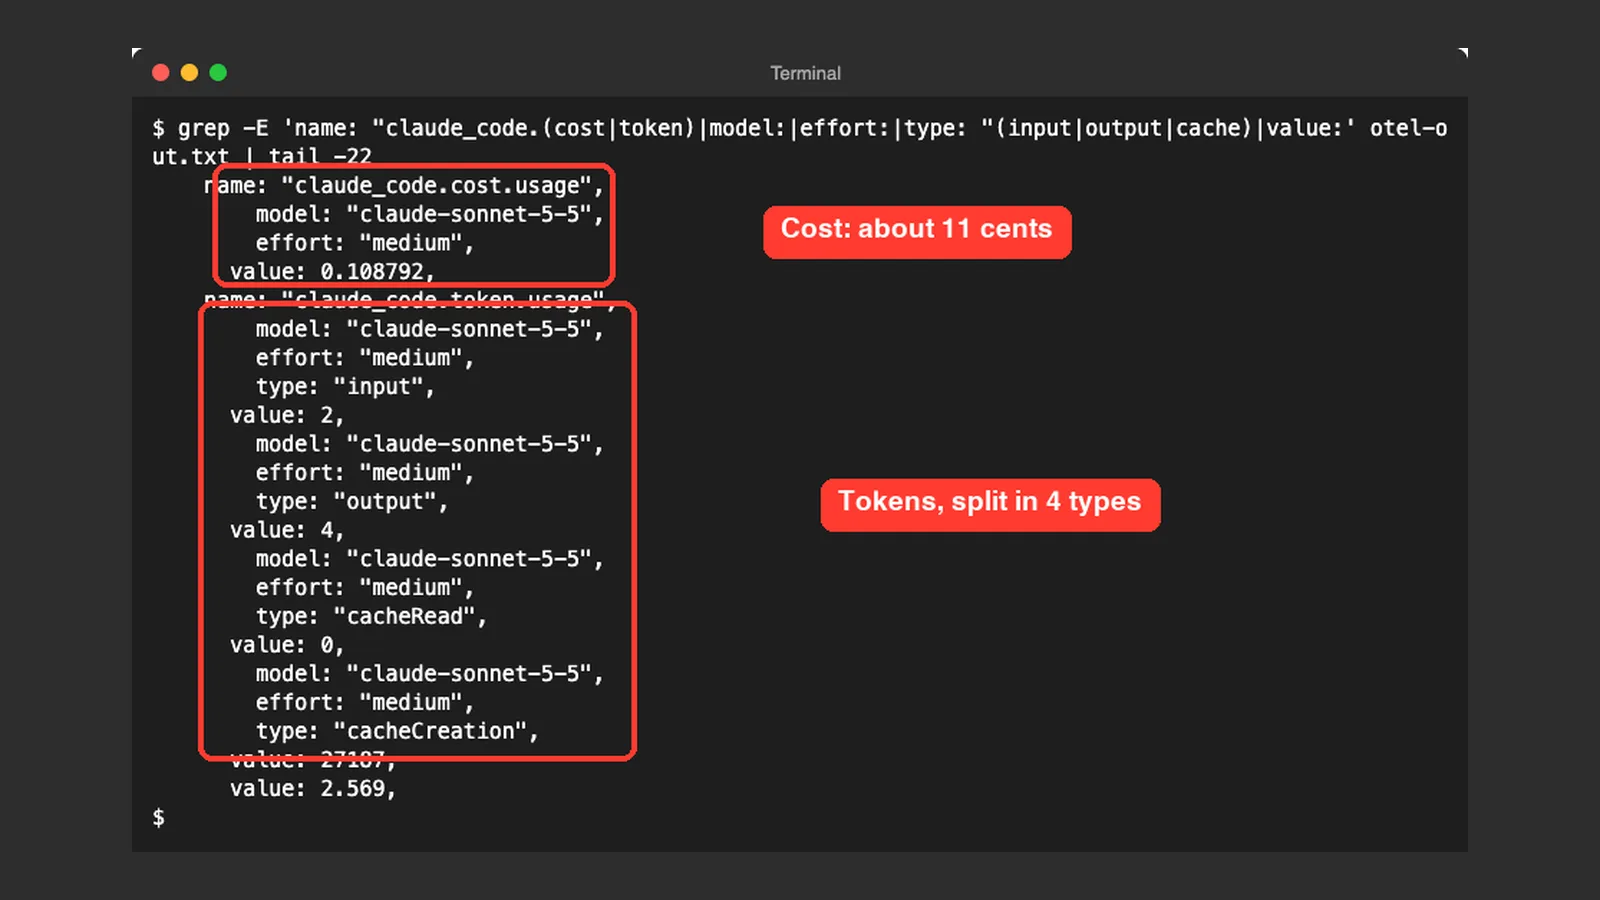
Task: Click the type "output" line
Action: click(352, 502)
